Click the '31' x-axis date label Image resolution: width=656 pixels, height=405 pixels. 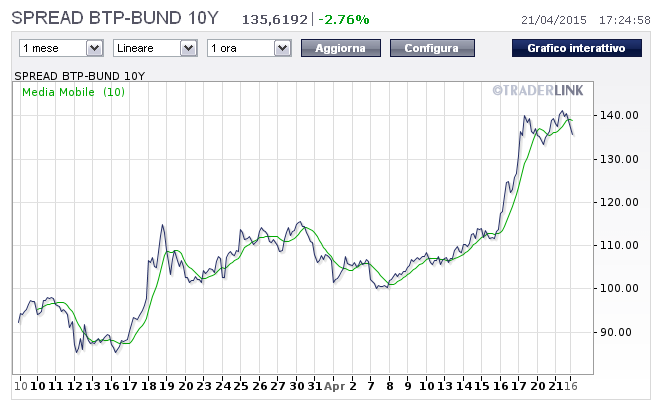click(x=315, y=386)
